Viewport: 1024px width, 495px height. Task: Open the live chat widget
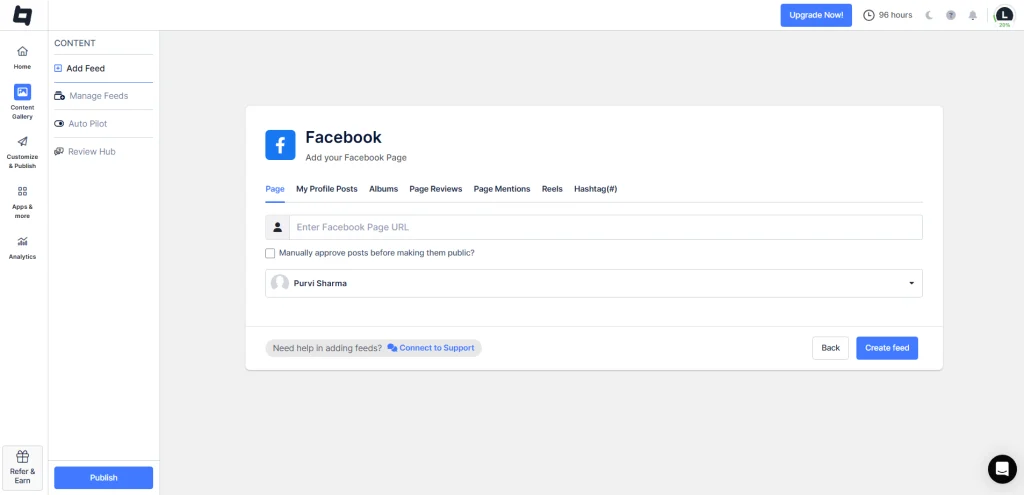[1001, 469]
